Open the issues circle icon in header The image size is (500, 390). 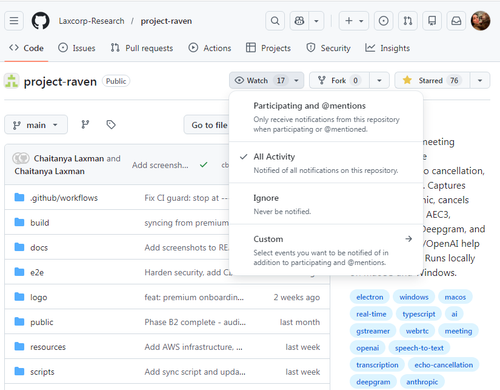click(383, 21)
